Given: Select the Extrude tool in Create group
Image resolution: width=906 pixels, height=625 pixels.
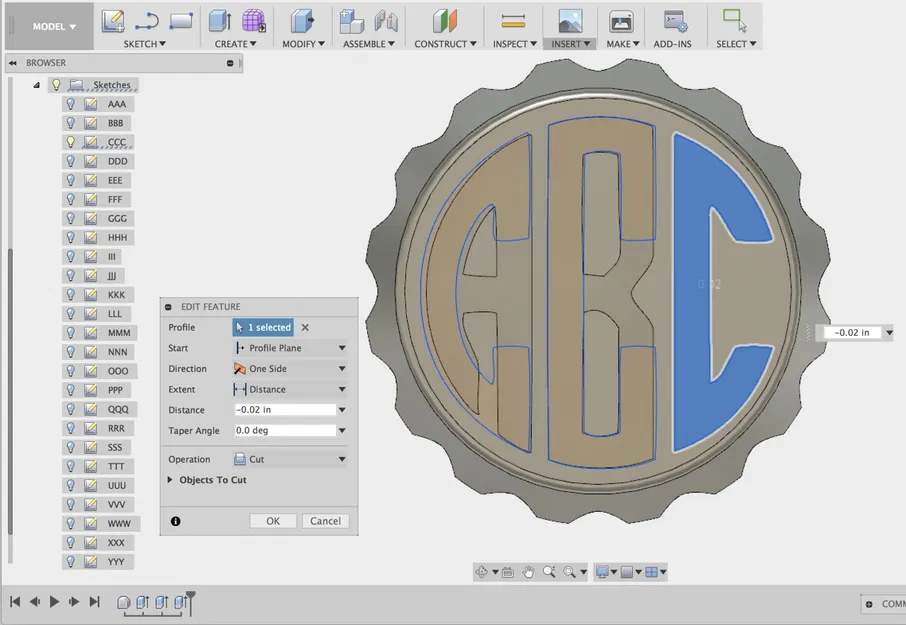Looking at the screenshot, I should (x=219, y=21).
